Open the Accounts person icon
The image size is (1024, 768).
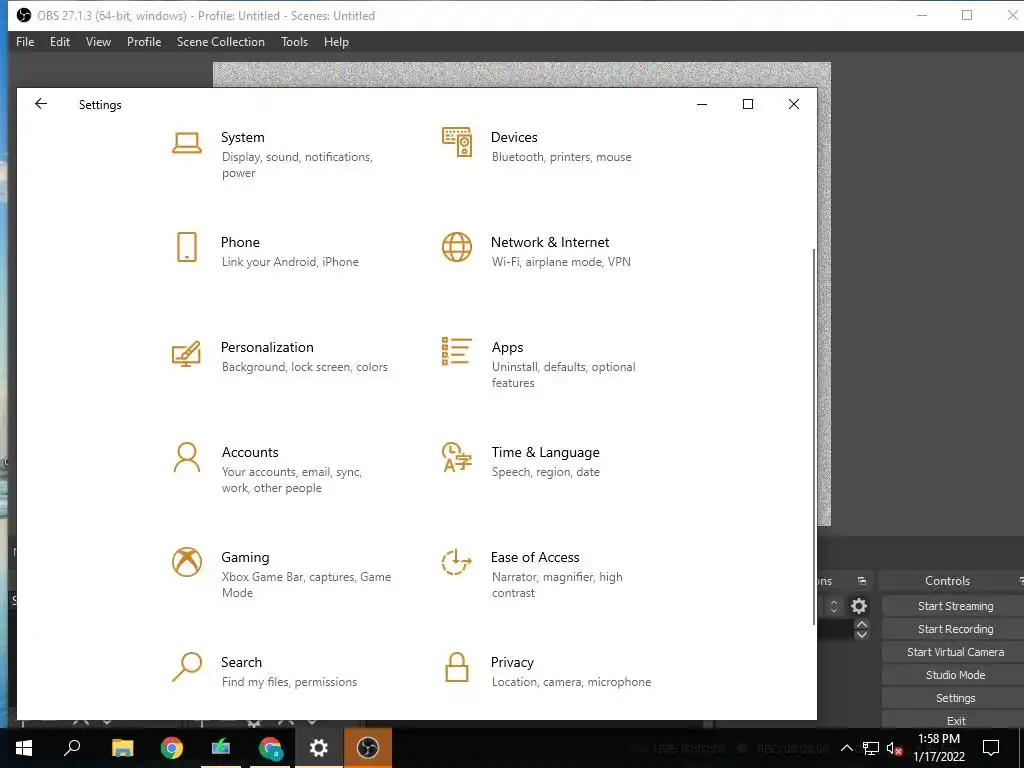click(187, 457)
